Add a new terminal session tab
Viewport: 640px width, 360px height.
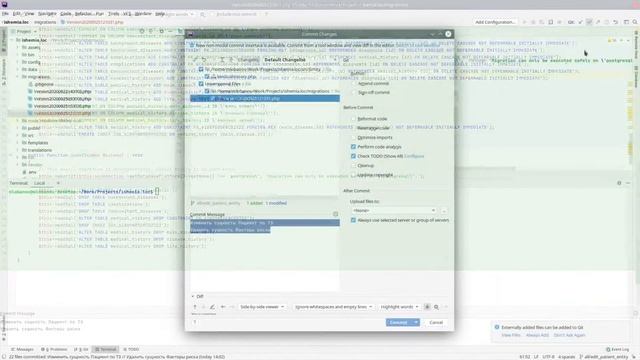[58, 183]
